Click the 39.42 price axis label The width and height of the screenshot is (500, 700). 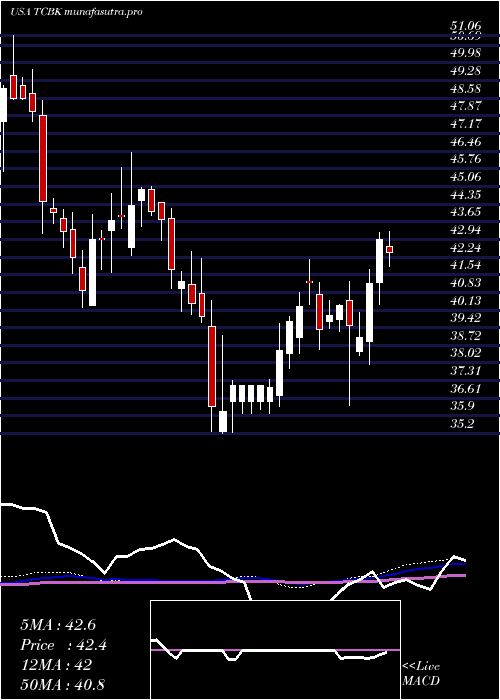click(x=465, y=318)
